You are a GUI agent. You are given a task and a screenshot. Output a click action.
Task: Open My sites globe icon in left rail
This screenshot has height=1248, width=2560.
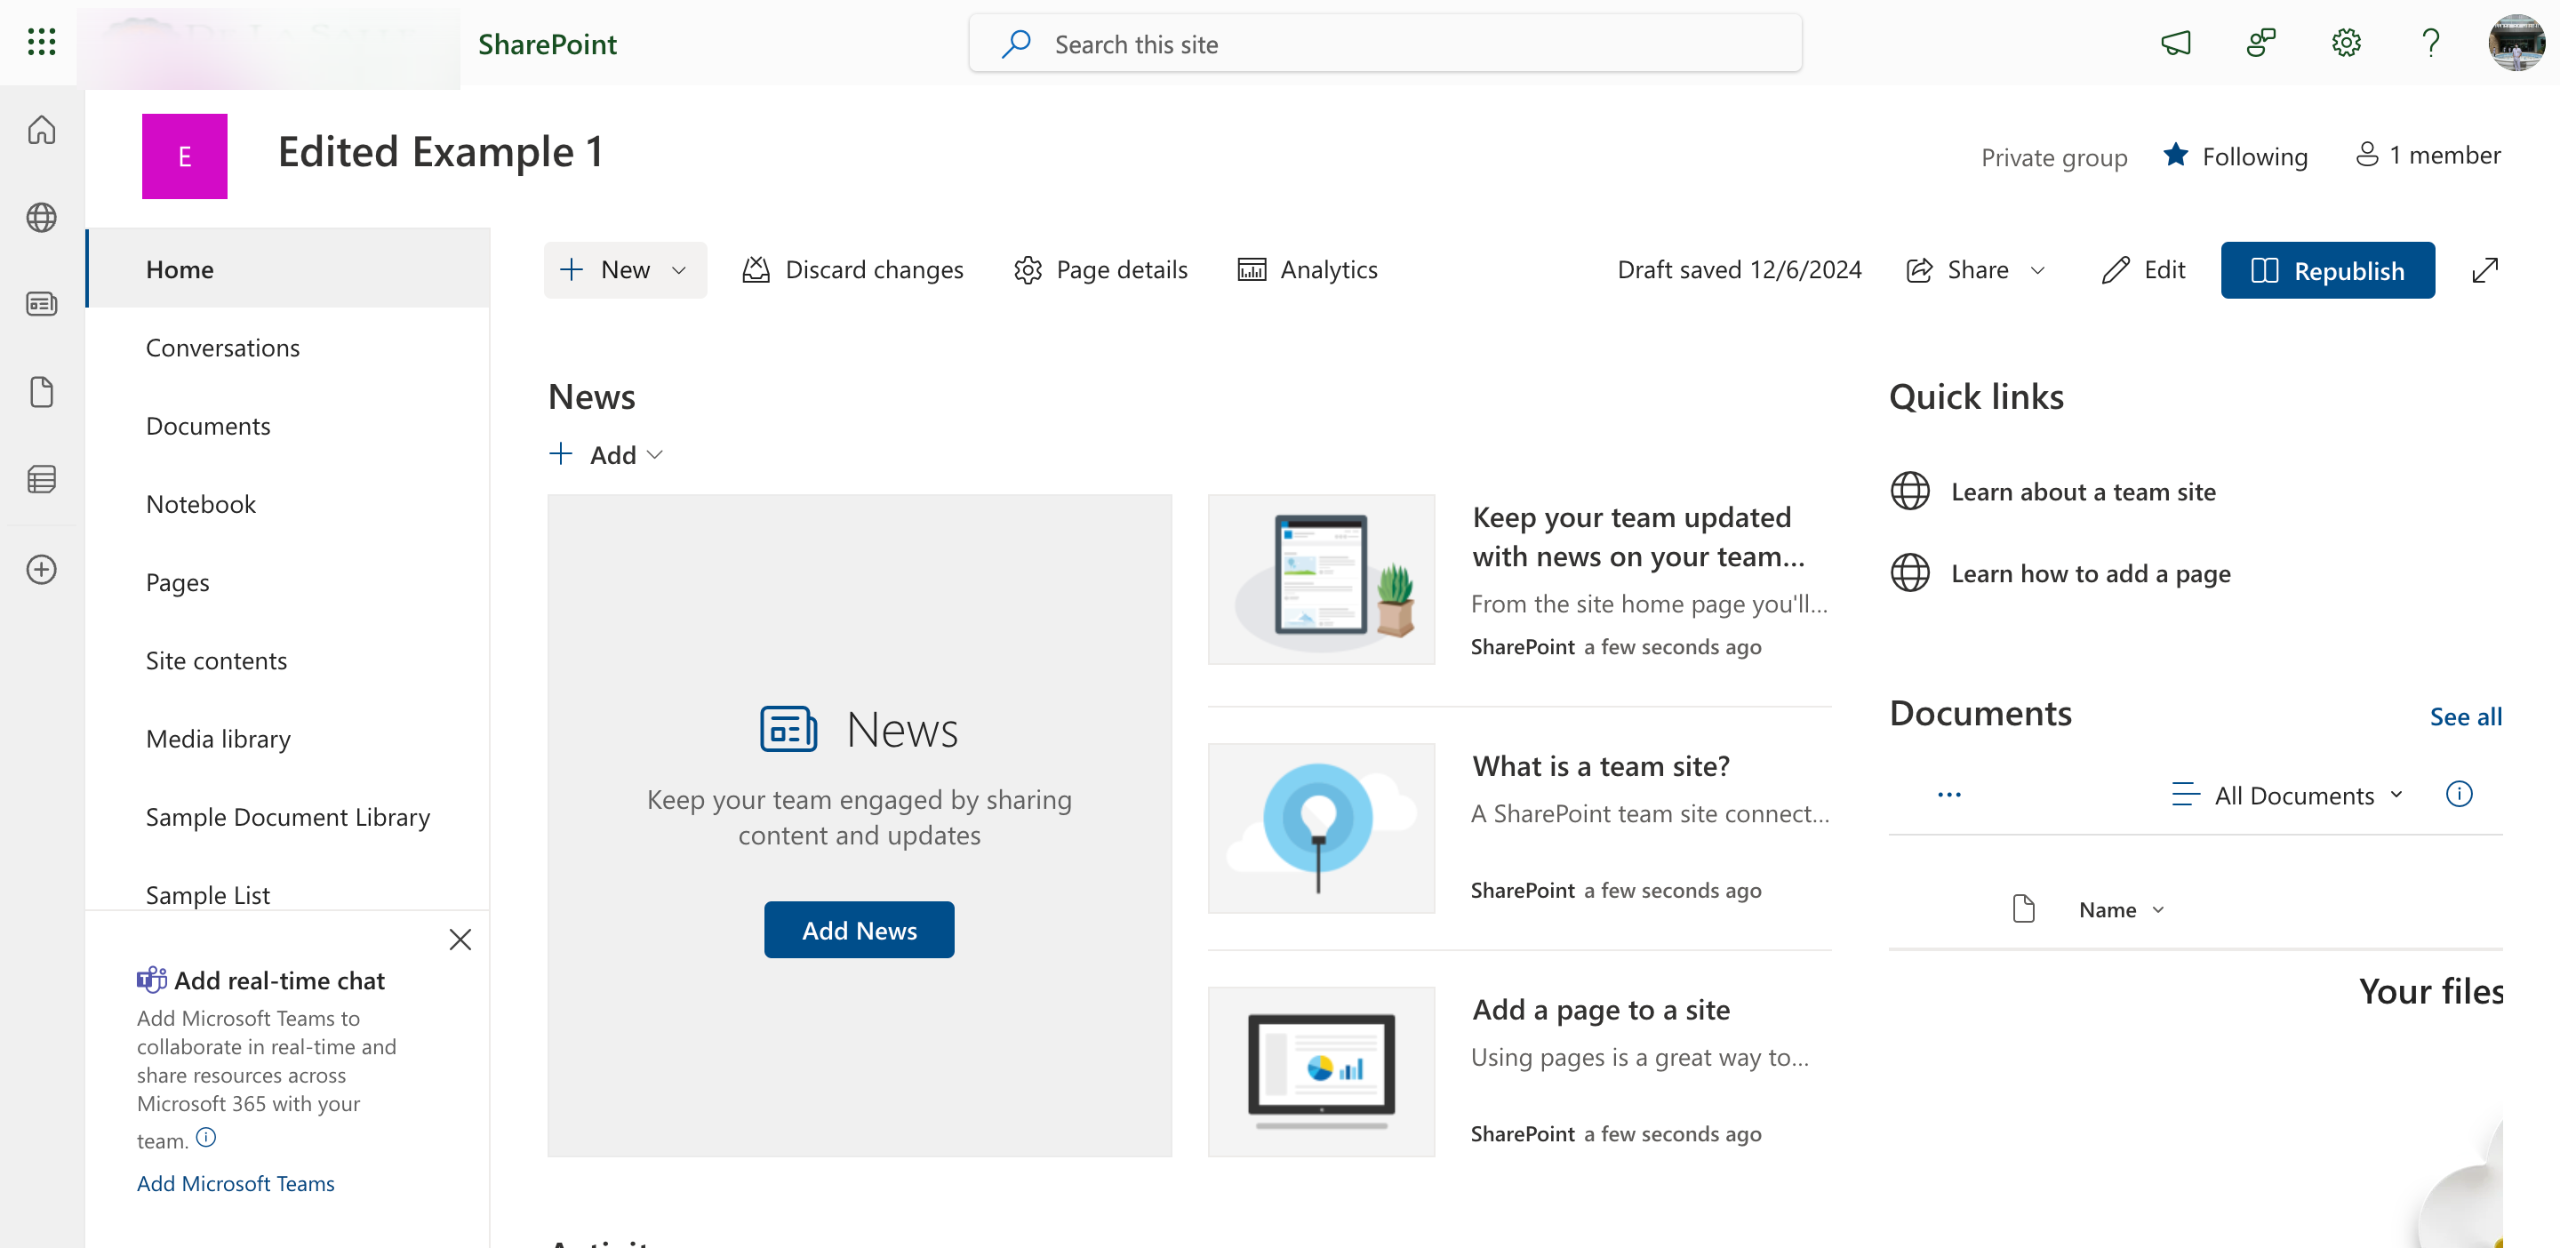(41, 217)
